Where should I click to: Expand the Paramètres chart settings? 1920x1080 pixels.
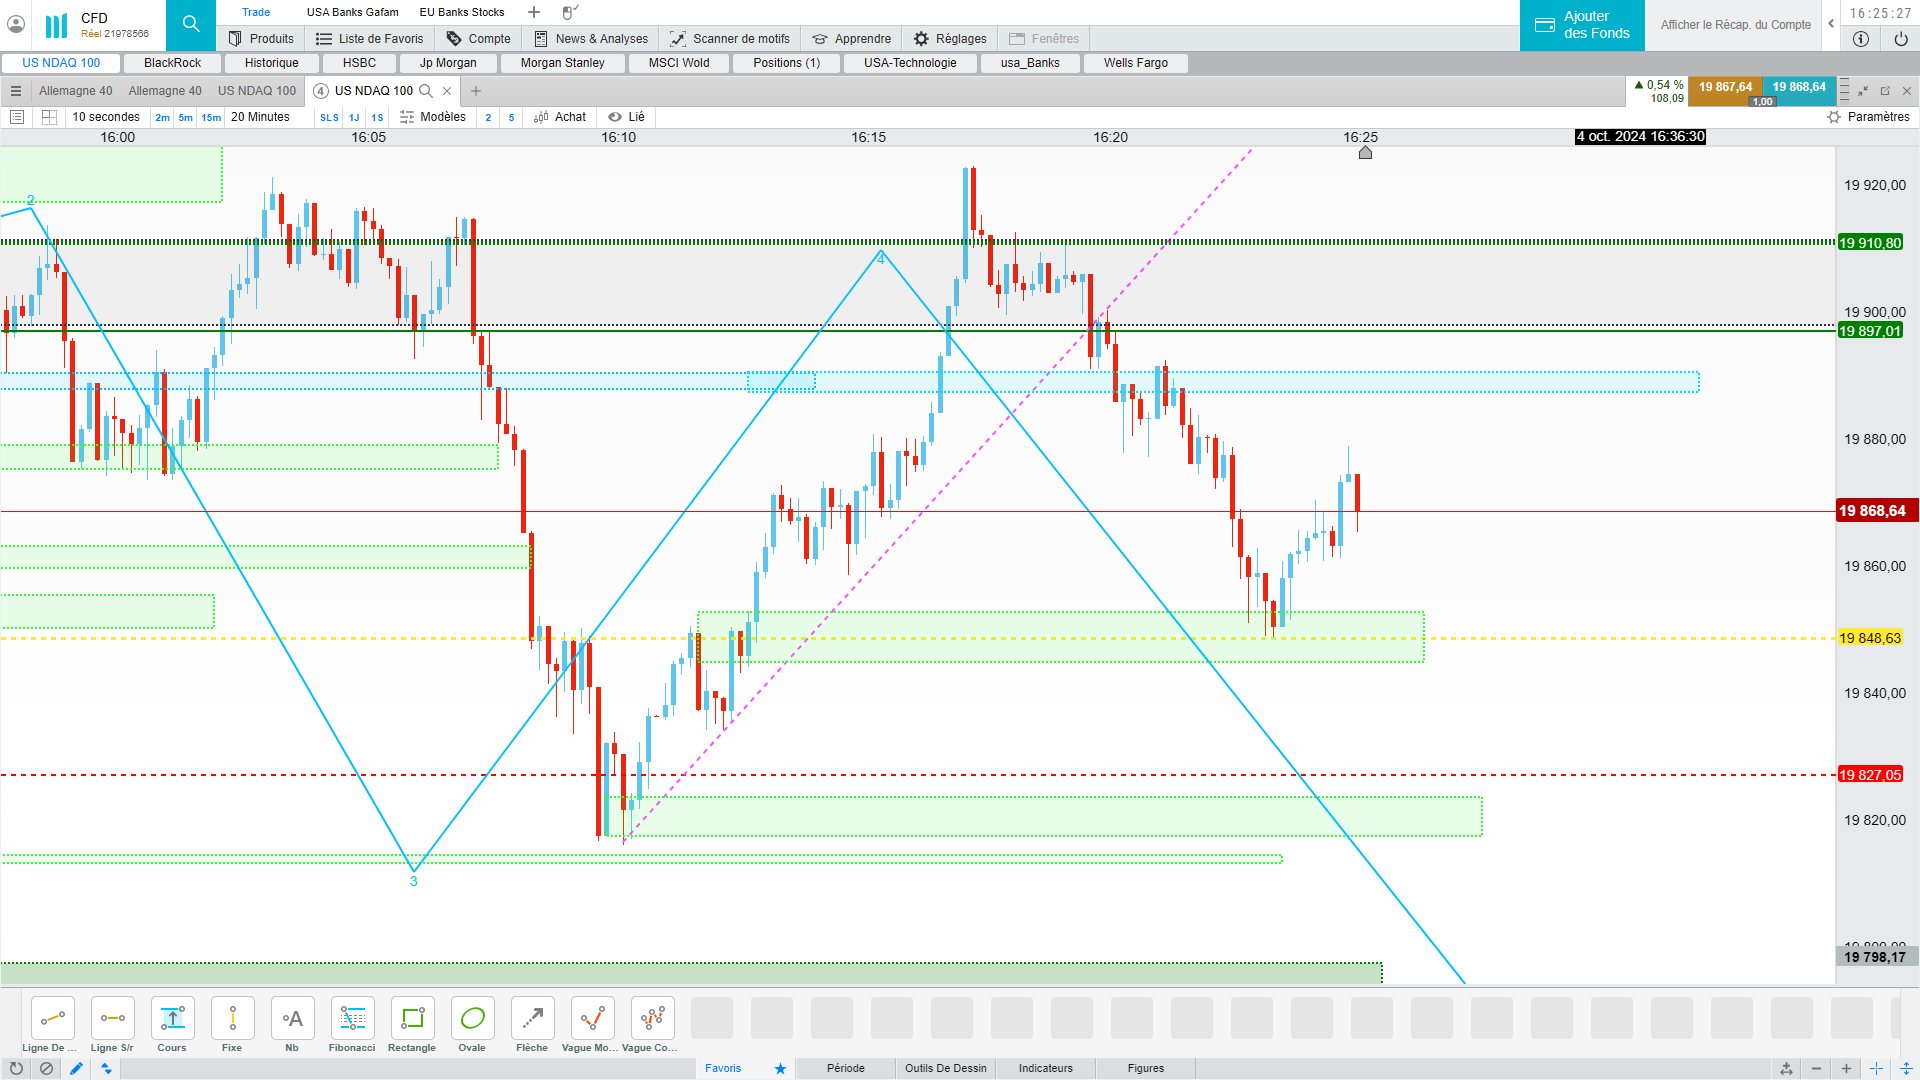click(x=1868, y=117)
